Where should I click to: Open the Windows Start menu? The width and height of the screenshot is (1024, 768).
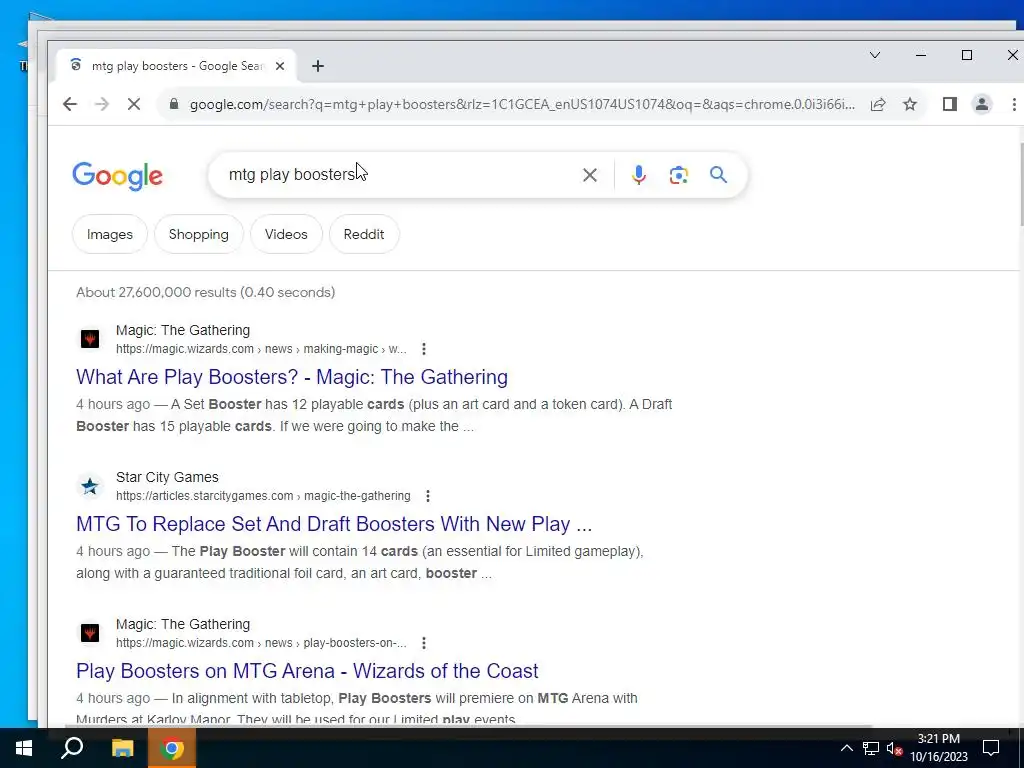click(x=24, y=748)
